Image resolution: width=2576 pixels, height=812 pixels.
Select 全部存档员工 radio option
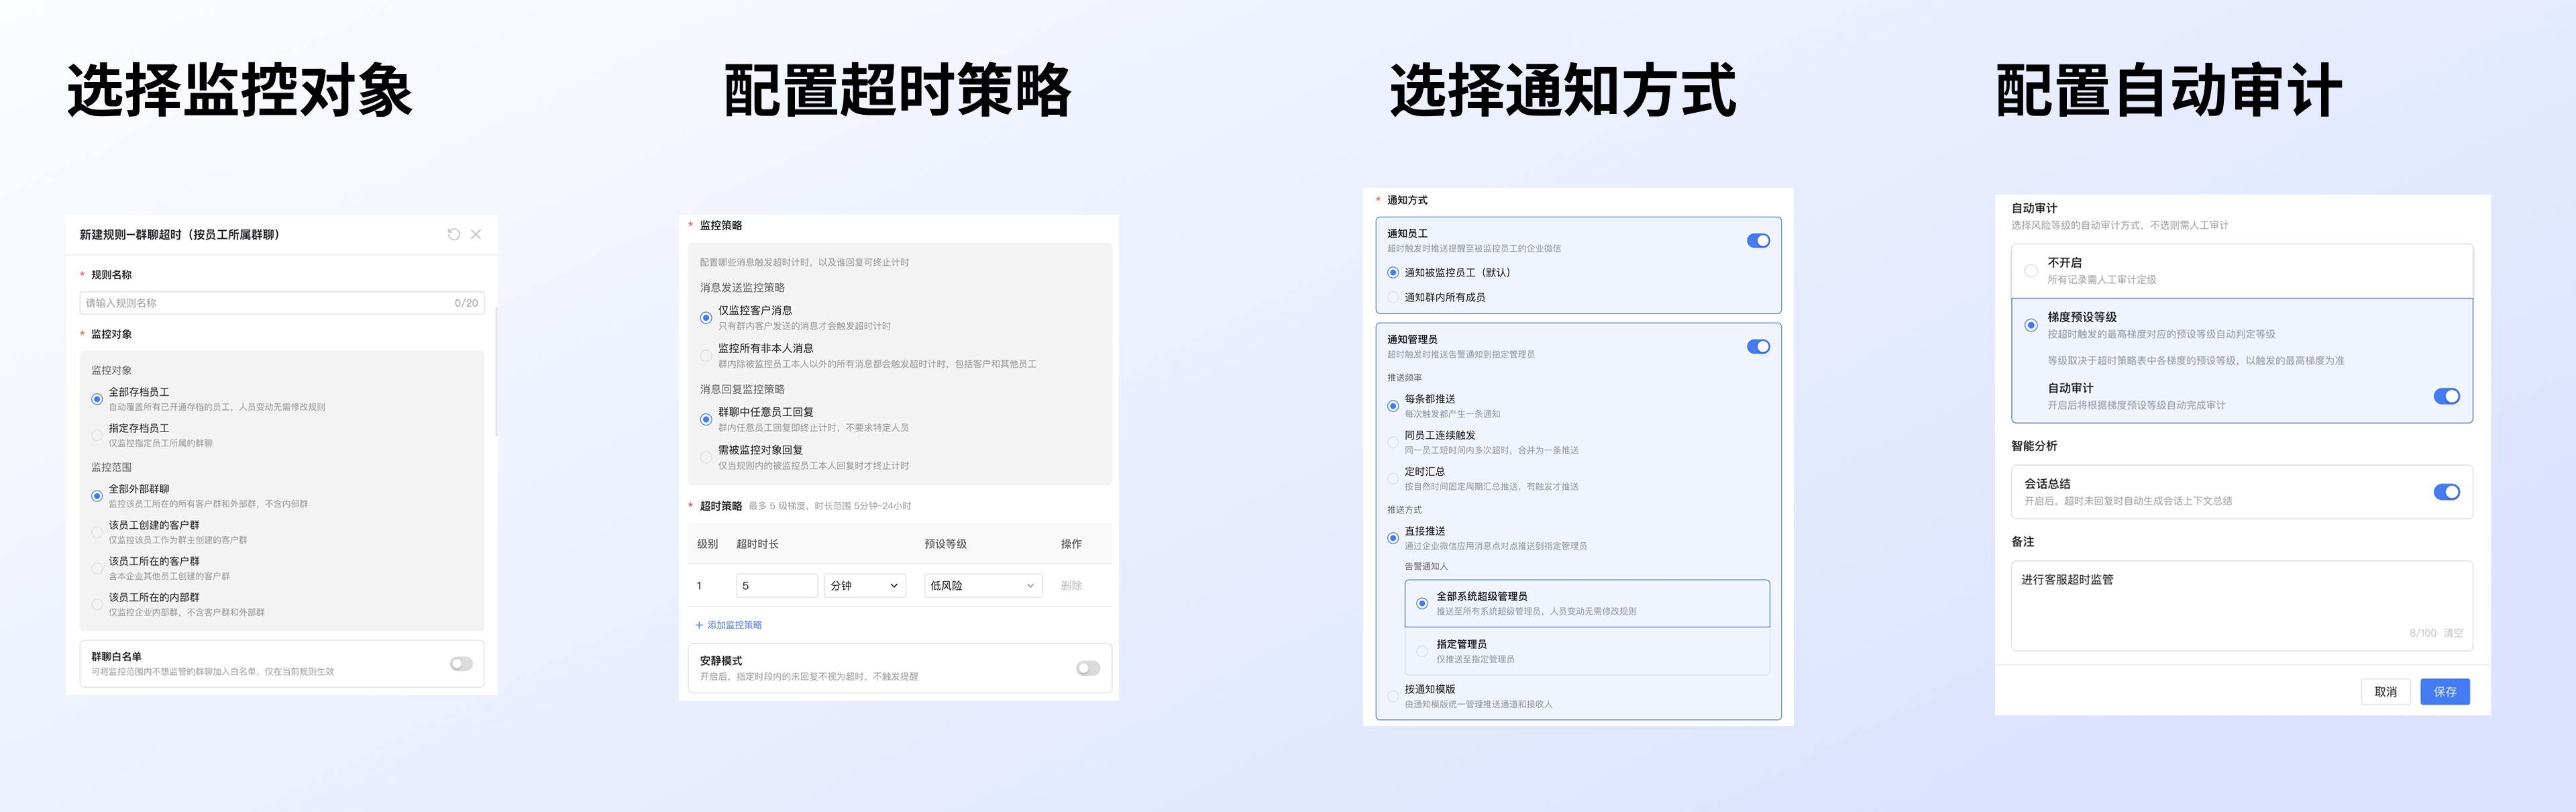pos(97,399)
